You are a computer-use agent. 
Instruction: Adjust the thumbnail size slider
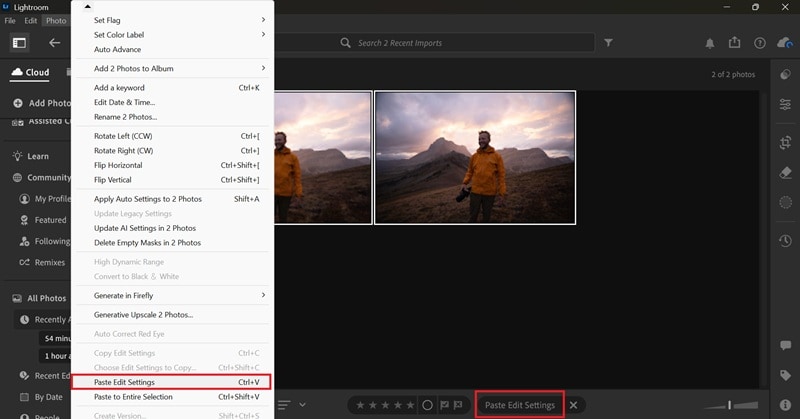click(731, 405)
